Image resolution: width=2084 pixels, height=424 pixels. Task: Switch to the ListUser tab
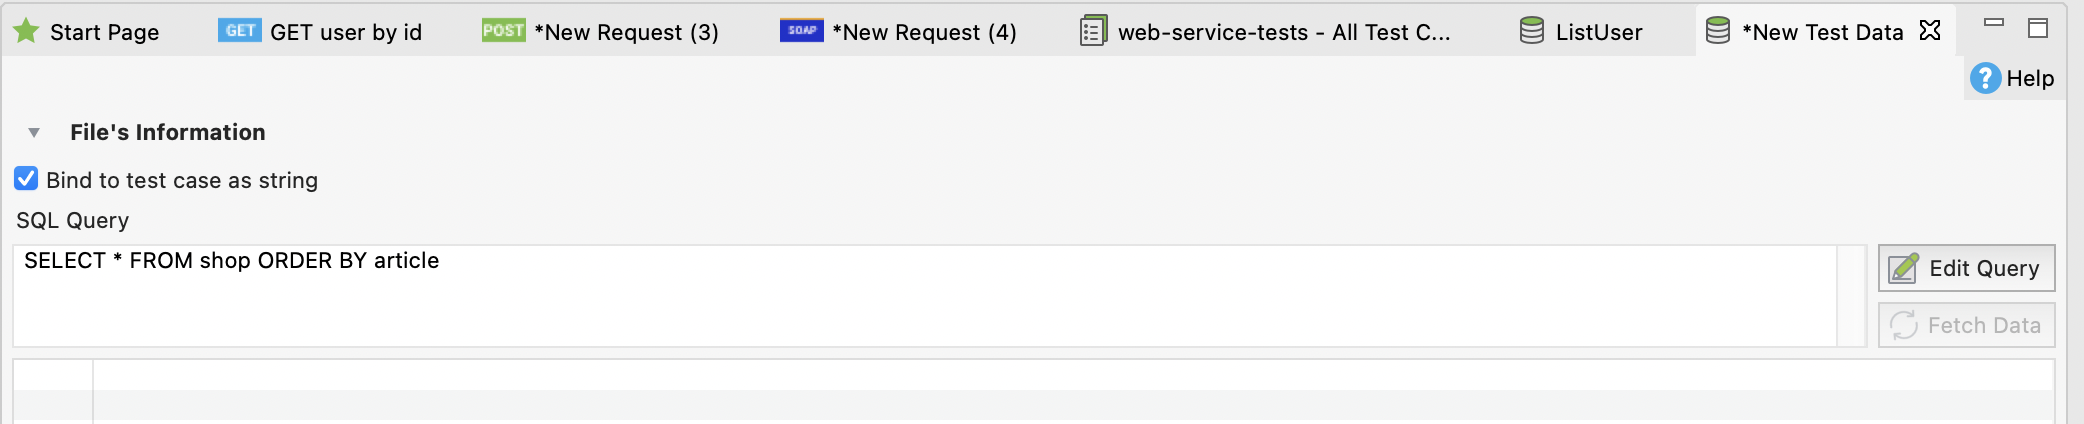[x=1598, y=32]
